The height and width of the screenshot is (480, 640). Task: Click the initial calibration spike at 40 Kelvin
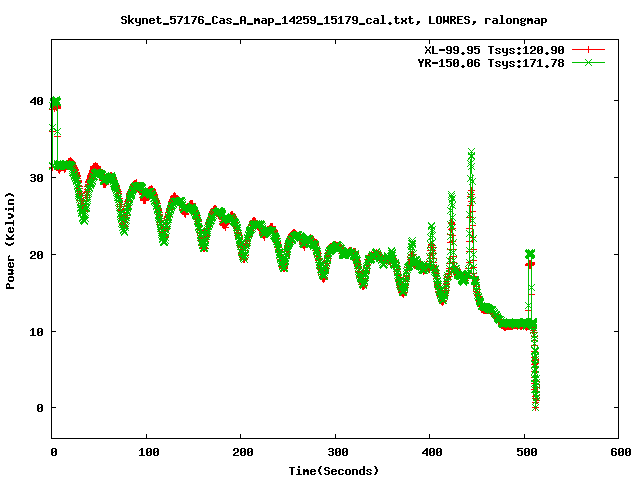point(55,101)
